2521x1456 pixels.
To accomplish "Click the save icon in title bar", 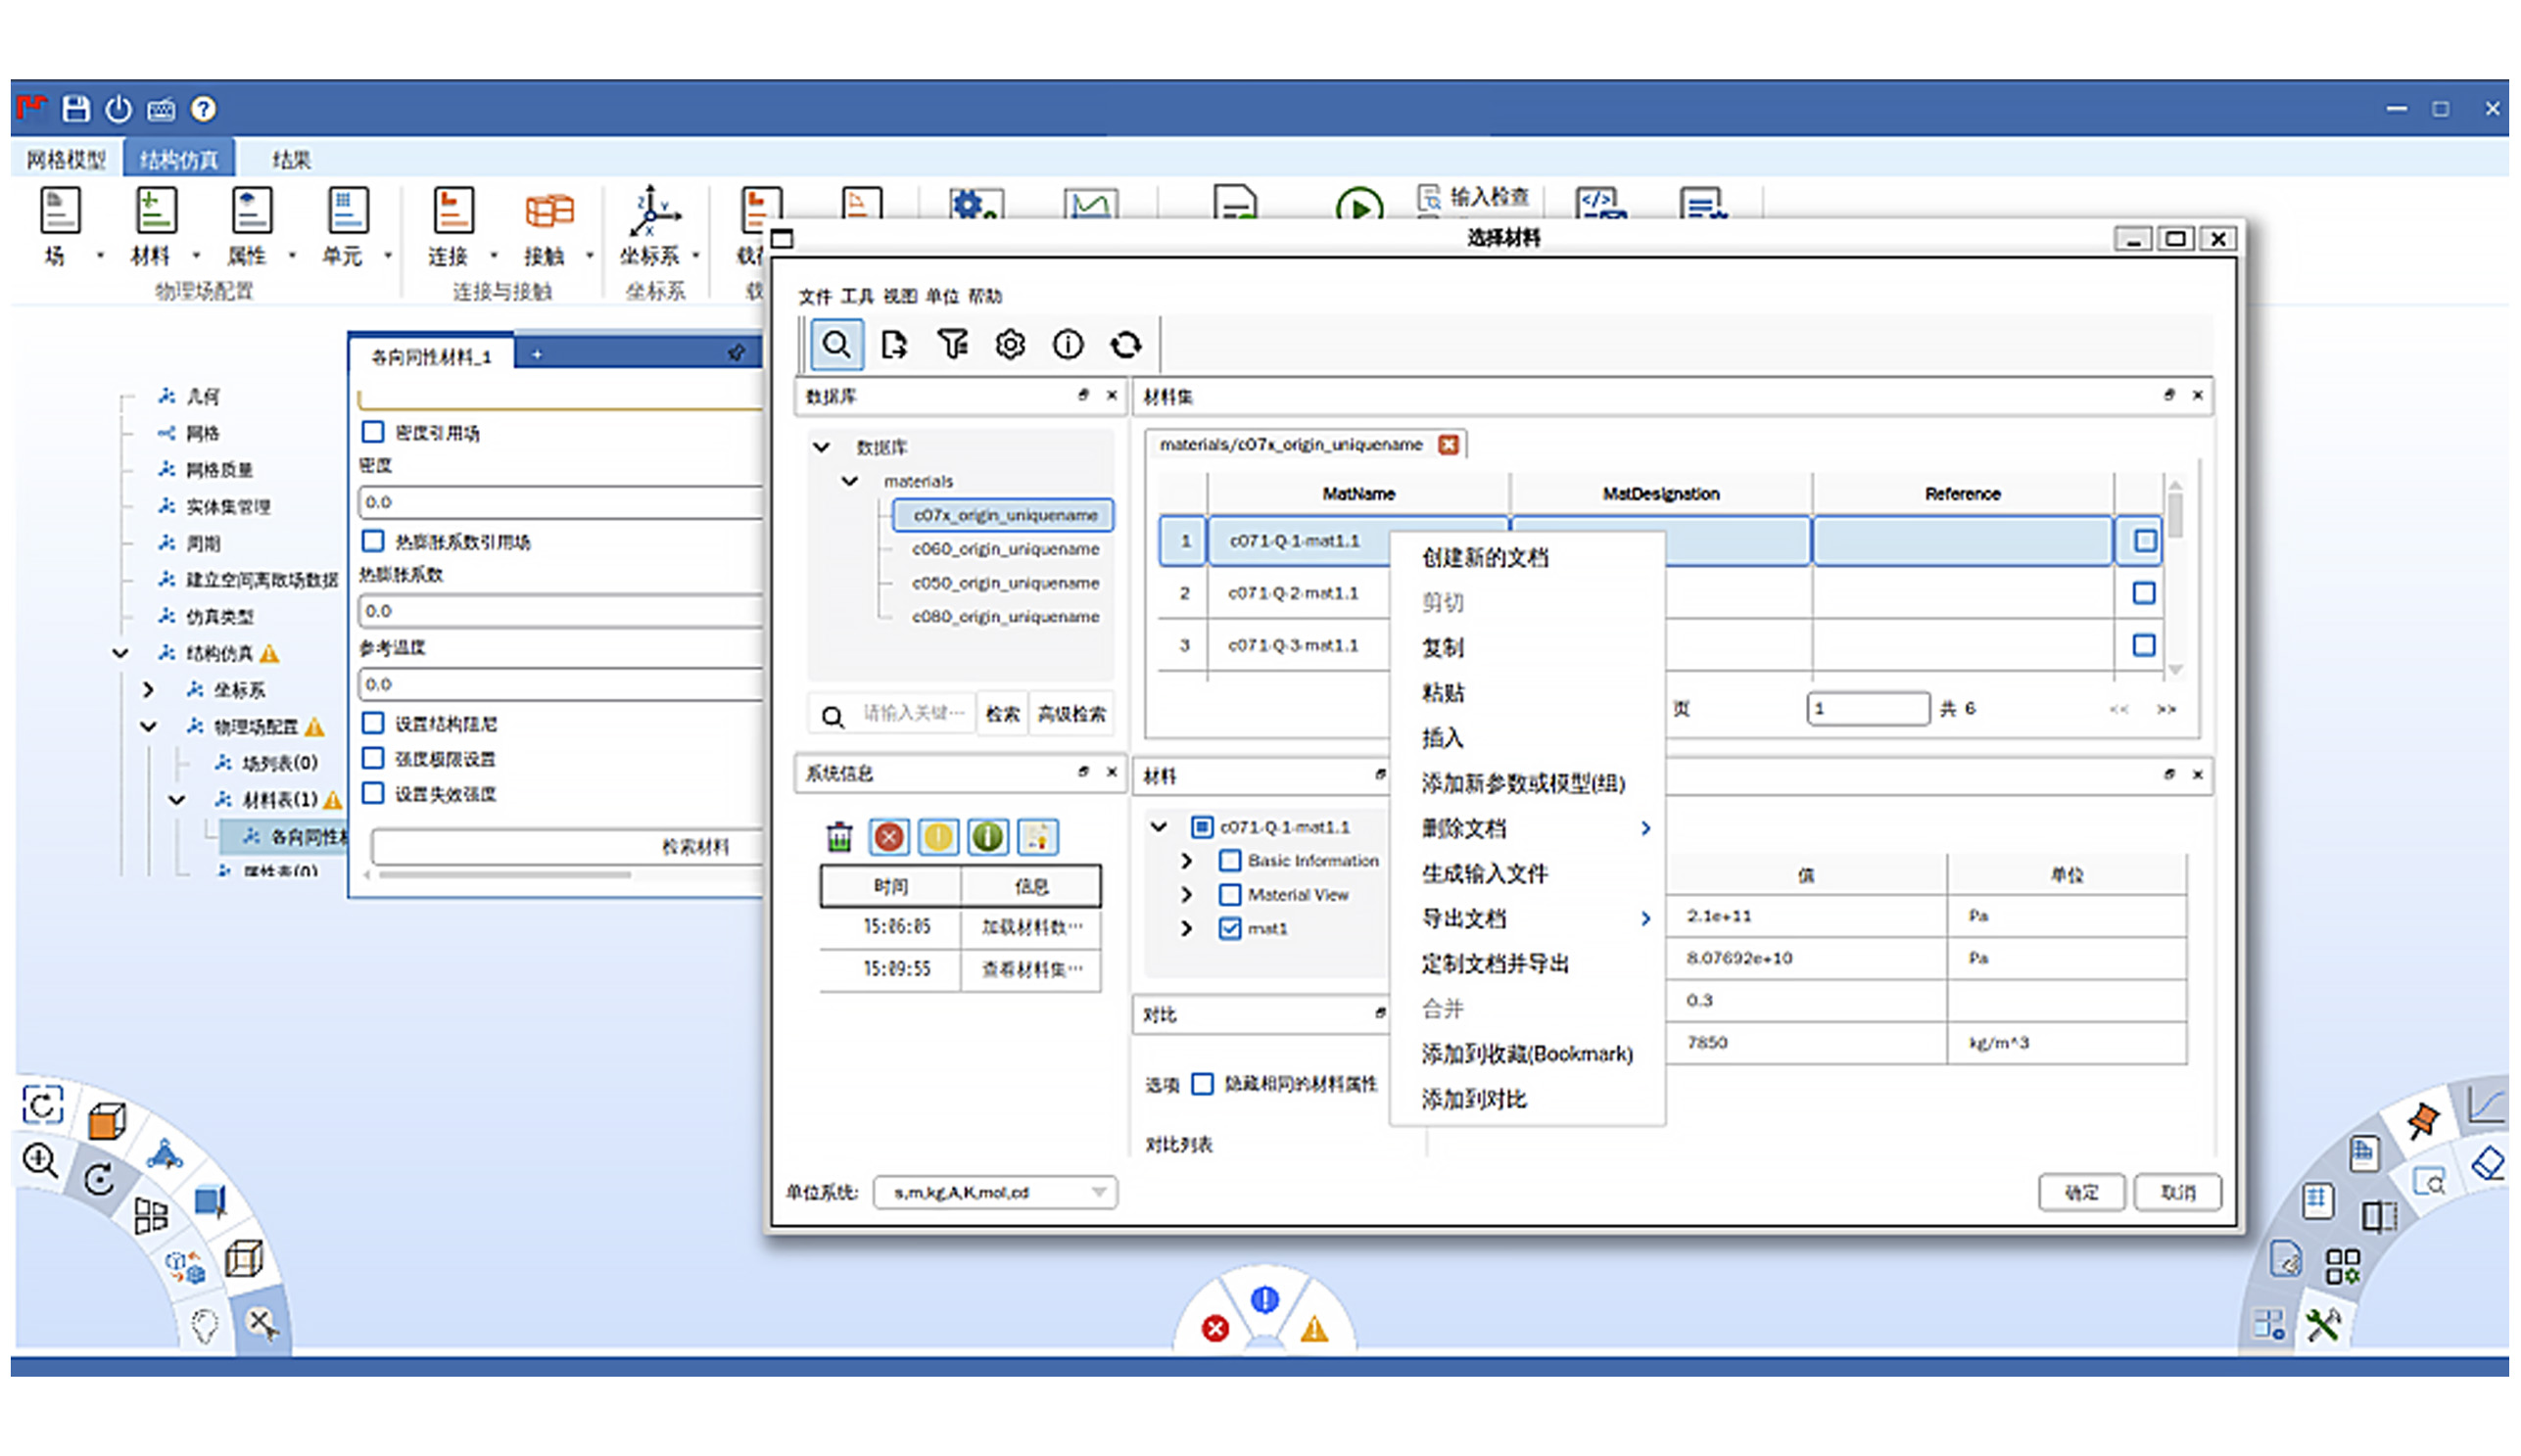I will tap(76, 109).
